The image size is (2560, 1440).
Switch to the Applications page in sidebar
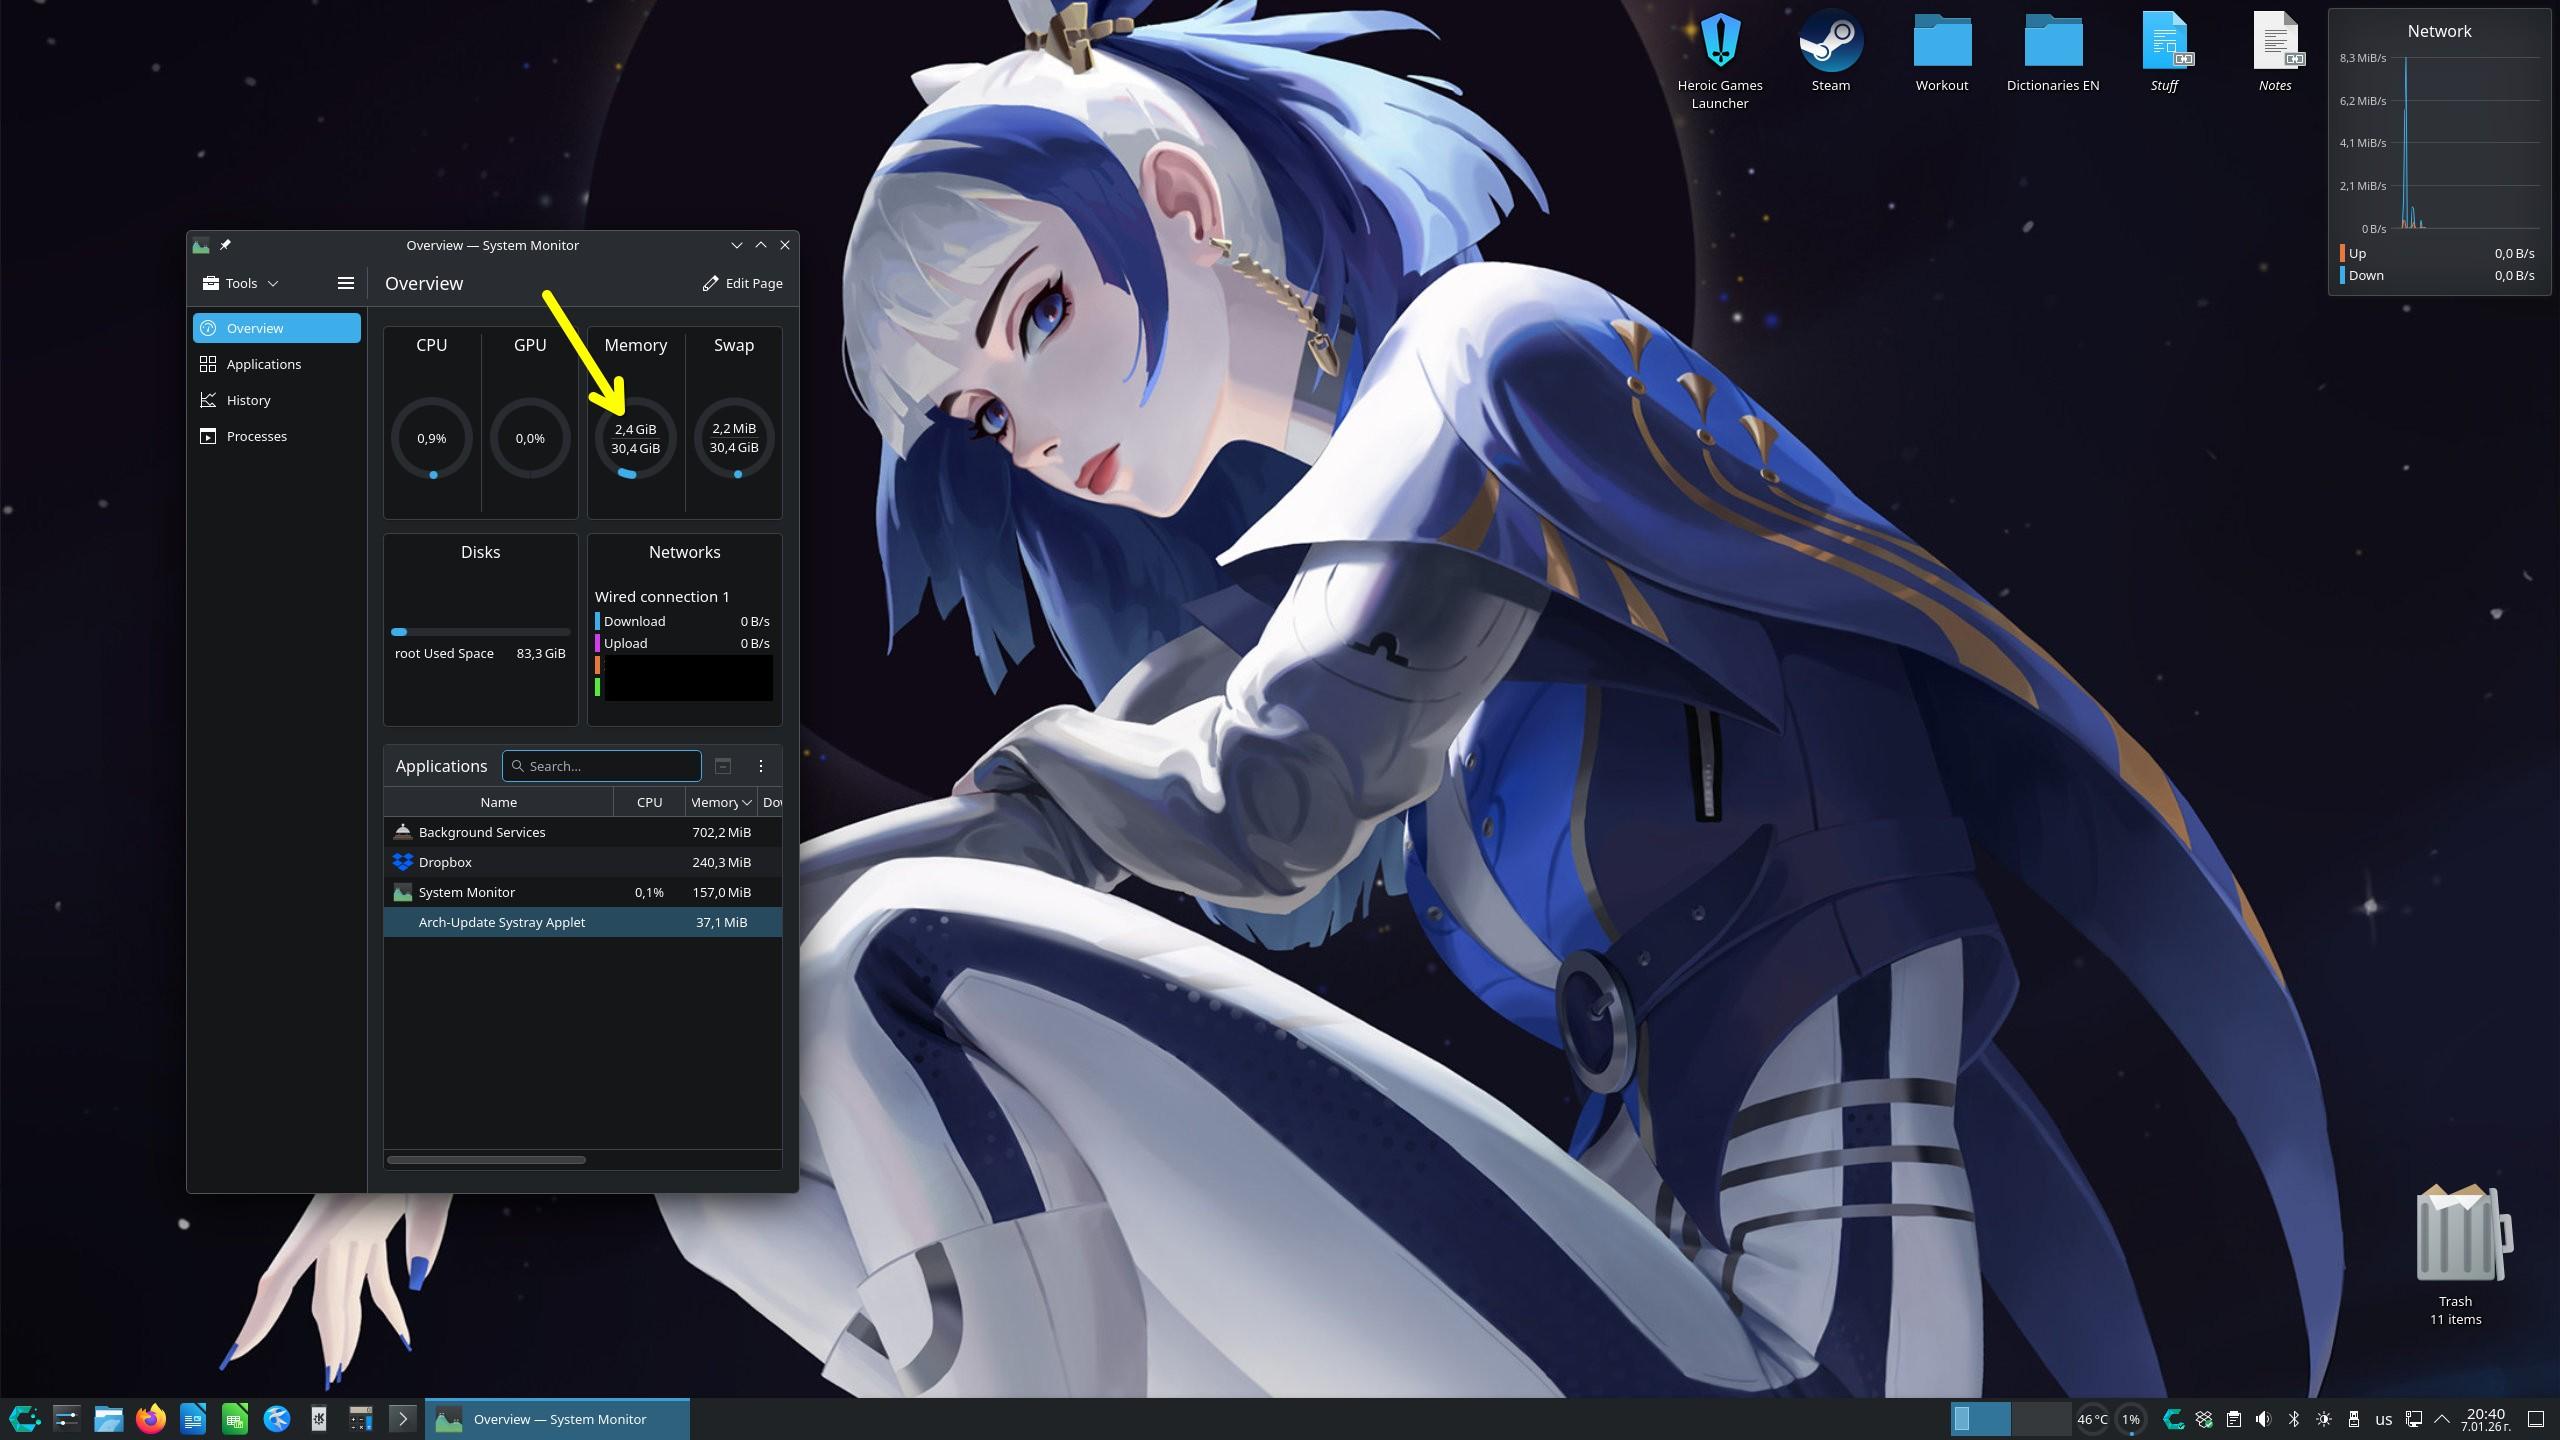pyautogui.click(x=263, y=364)
